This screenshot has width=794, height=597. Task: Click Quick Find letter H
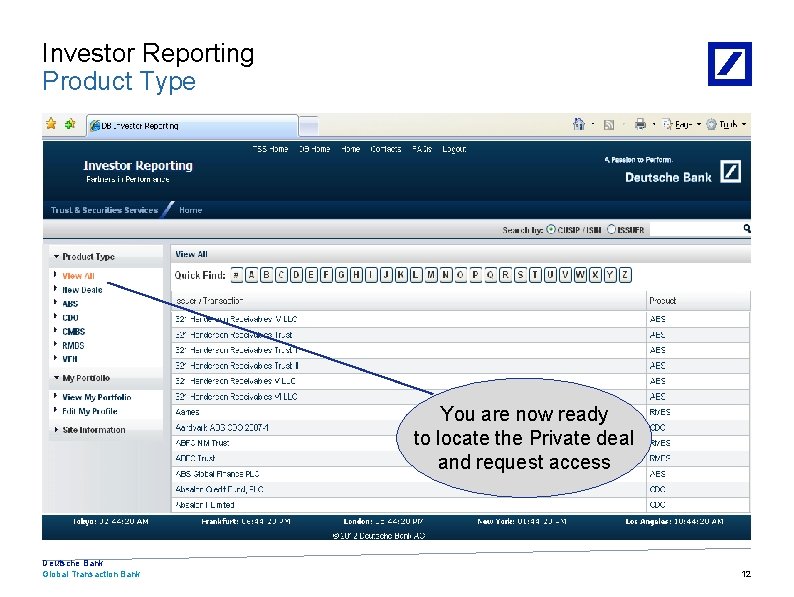[356, 275]
